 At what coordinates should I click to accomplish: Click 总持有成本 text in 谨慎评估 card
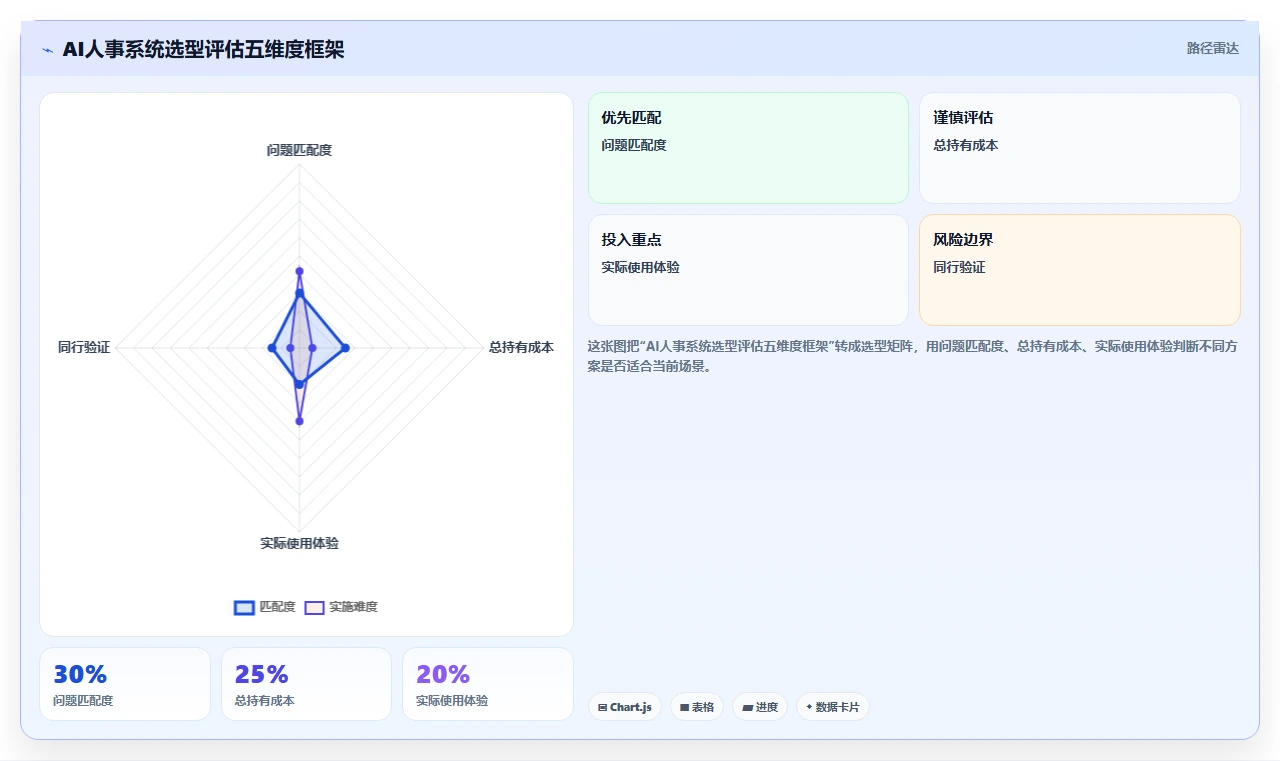(x=966, y=145)
